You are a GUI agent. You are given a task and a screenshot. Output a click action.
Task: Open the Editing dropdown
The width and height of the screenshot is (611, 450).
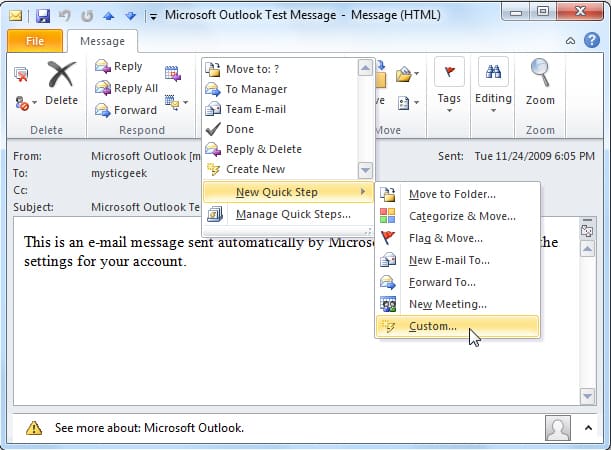pos(493,104)
